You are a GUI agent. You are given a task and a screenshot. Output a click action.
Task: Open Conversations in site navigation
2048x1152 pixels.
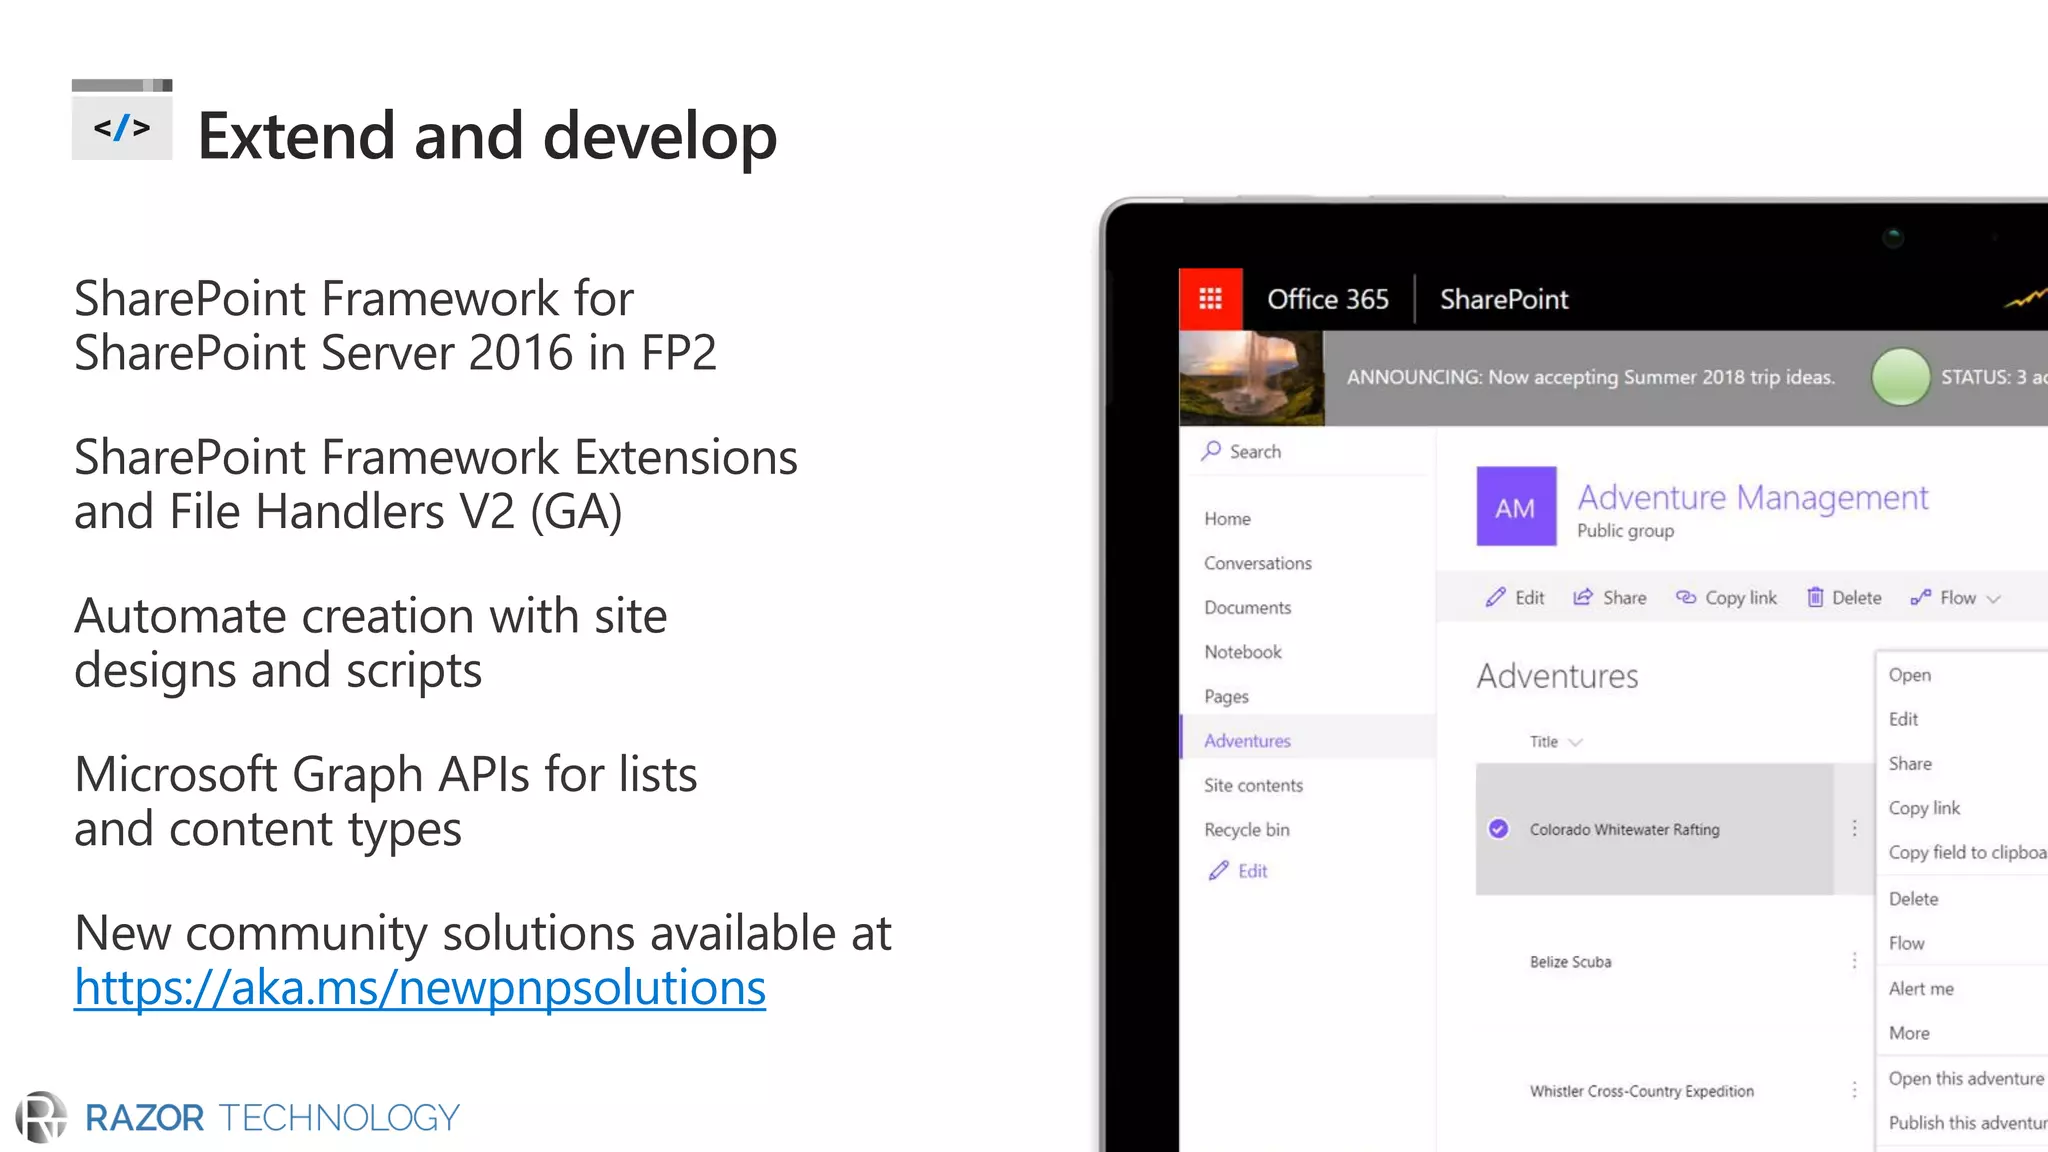coord(1258,563)
